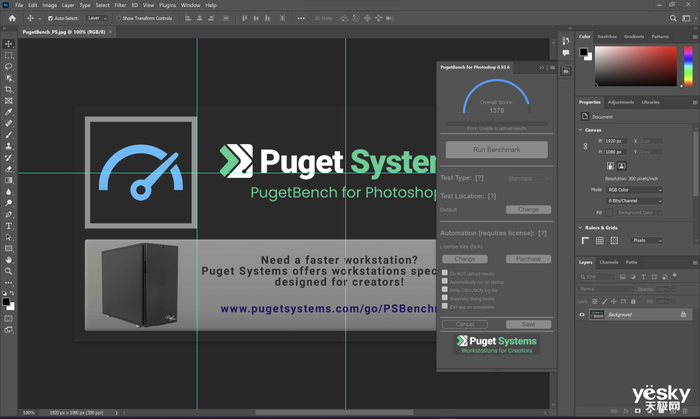
Task: Click Change button for Test Location
Action: click(x=528, y=210)
